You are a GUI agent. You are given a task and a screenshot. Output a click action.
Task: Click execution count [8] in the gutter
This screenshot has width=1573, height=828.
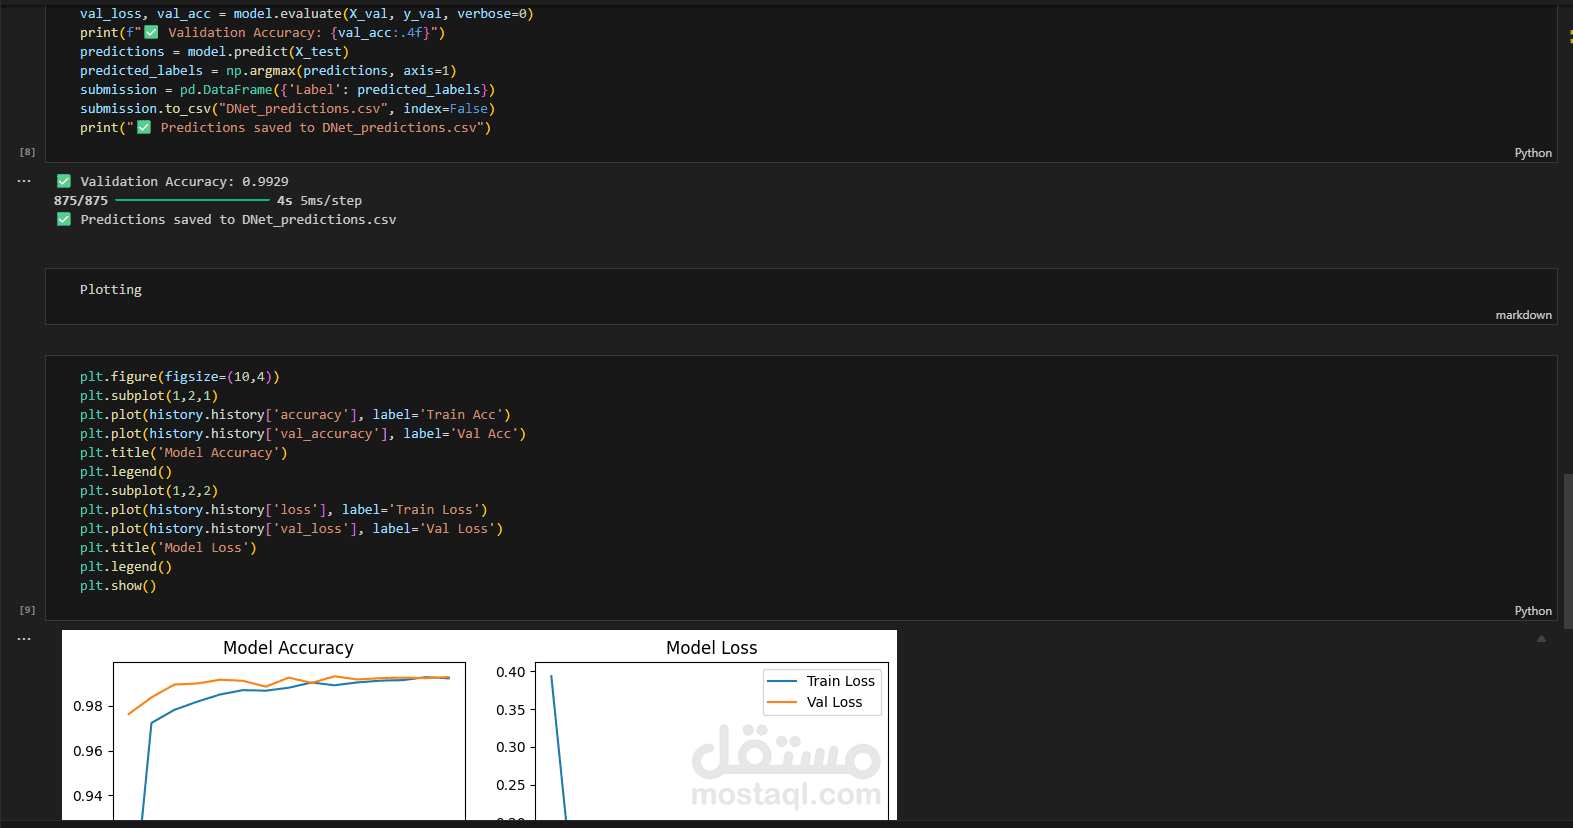(x=27, y=152)
